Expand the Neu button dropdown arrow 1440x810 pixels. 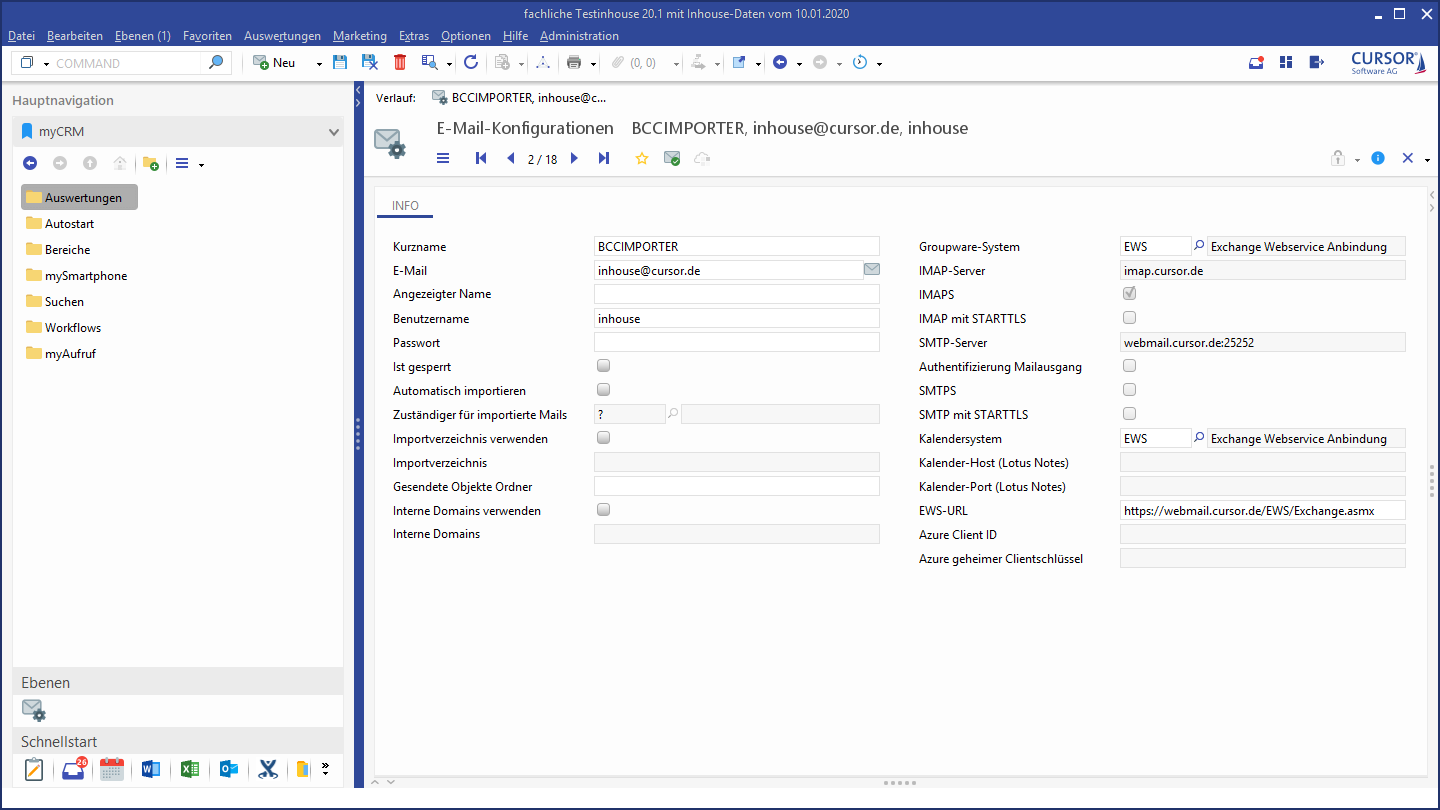(x=319, y=64)
